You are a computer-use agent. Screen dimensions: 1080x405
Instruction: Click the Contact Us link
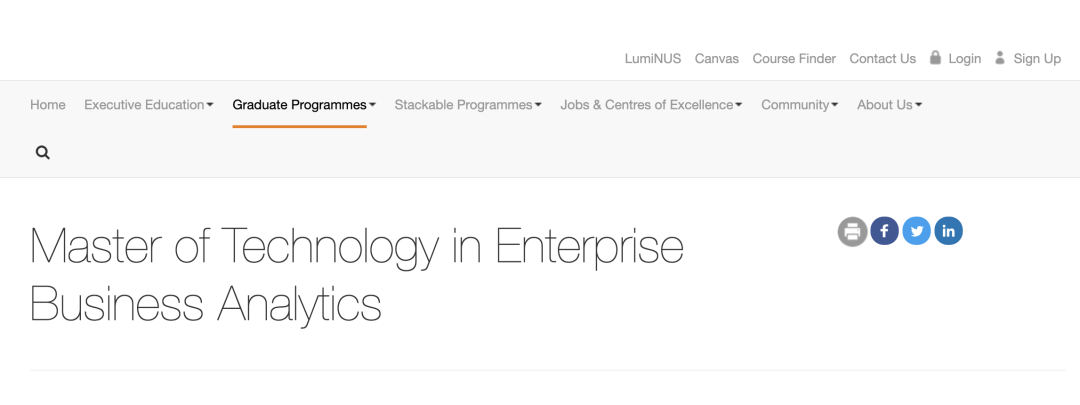click(x=882, y=59)
